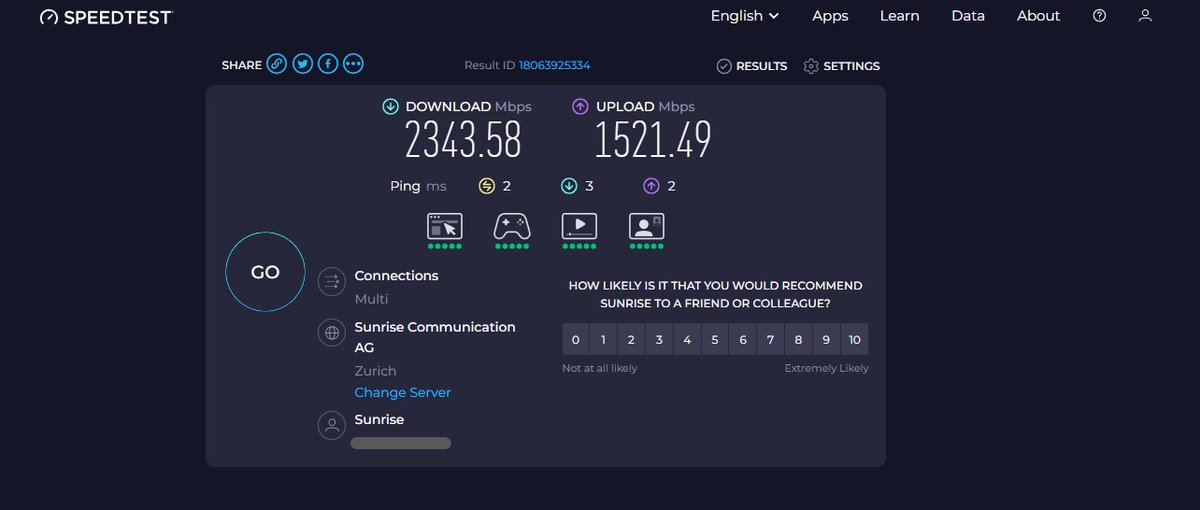Click the download arrow icon
Screen dimensions: 1200x510
pos(391,107)
